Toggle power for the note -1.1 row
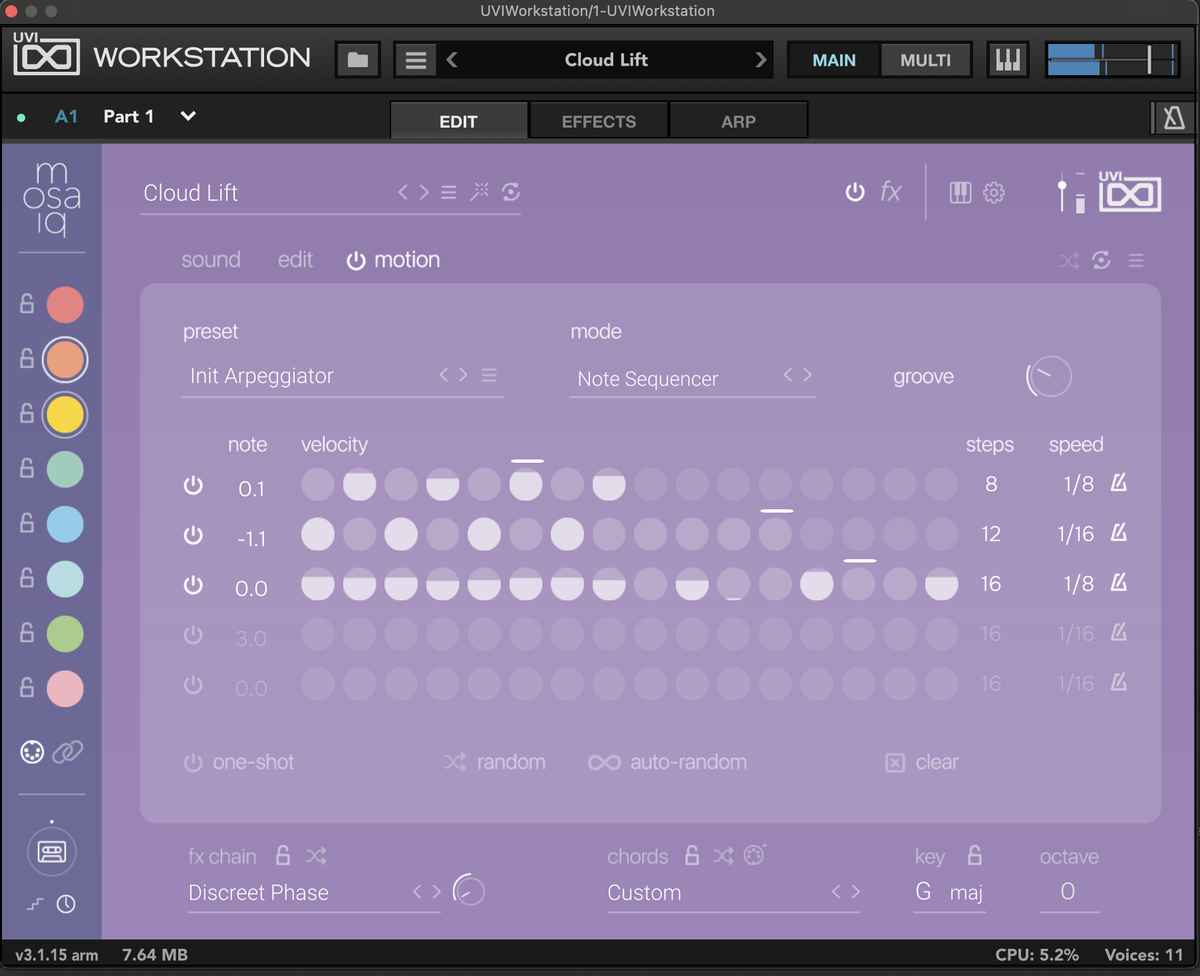Viewport: 1200px width, 976px height. pos(193,536)
